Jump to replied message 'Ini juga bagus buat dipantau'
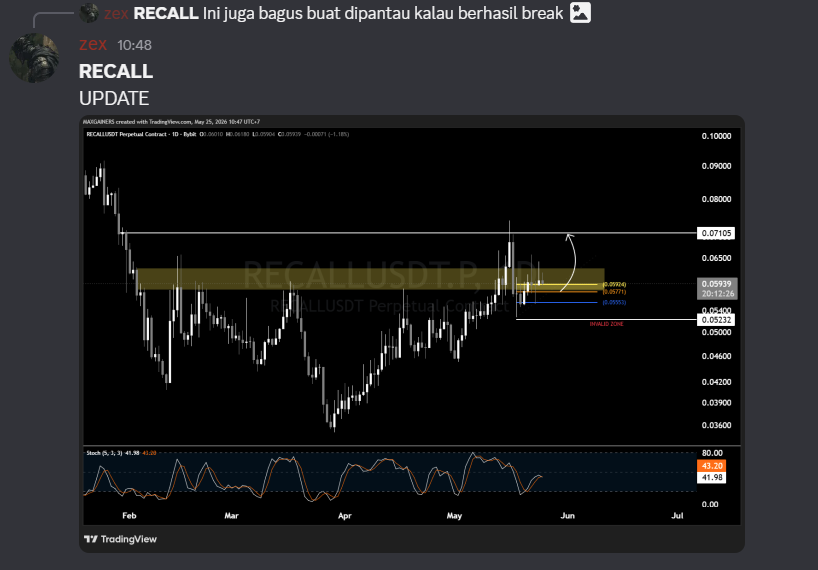 383,13
